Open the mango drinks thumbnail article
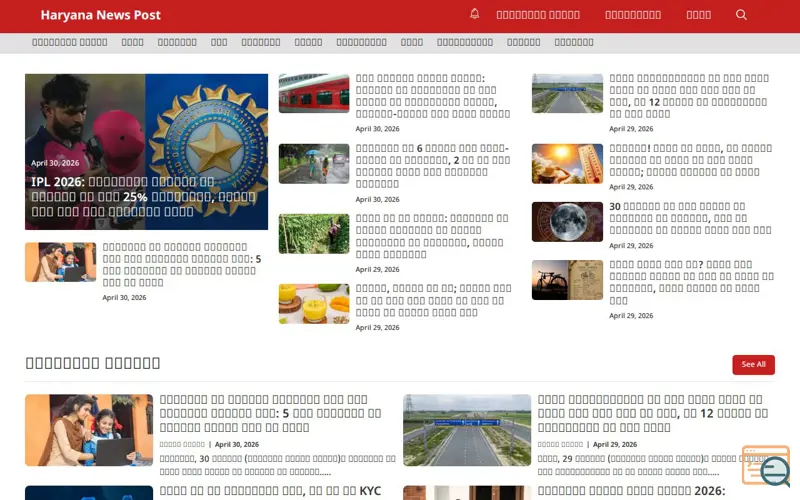The image size is (800, 500). pos(314,304)
